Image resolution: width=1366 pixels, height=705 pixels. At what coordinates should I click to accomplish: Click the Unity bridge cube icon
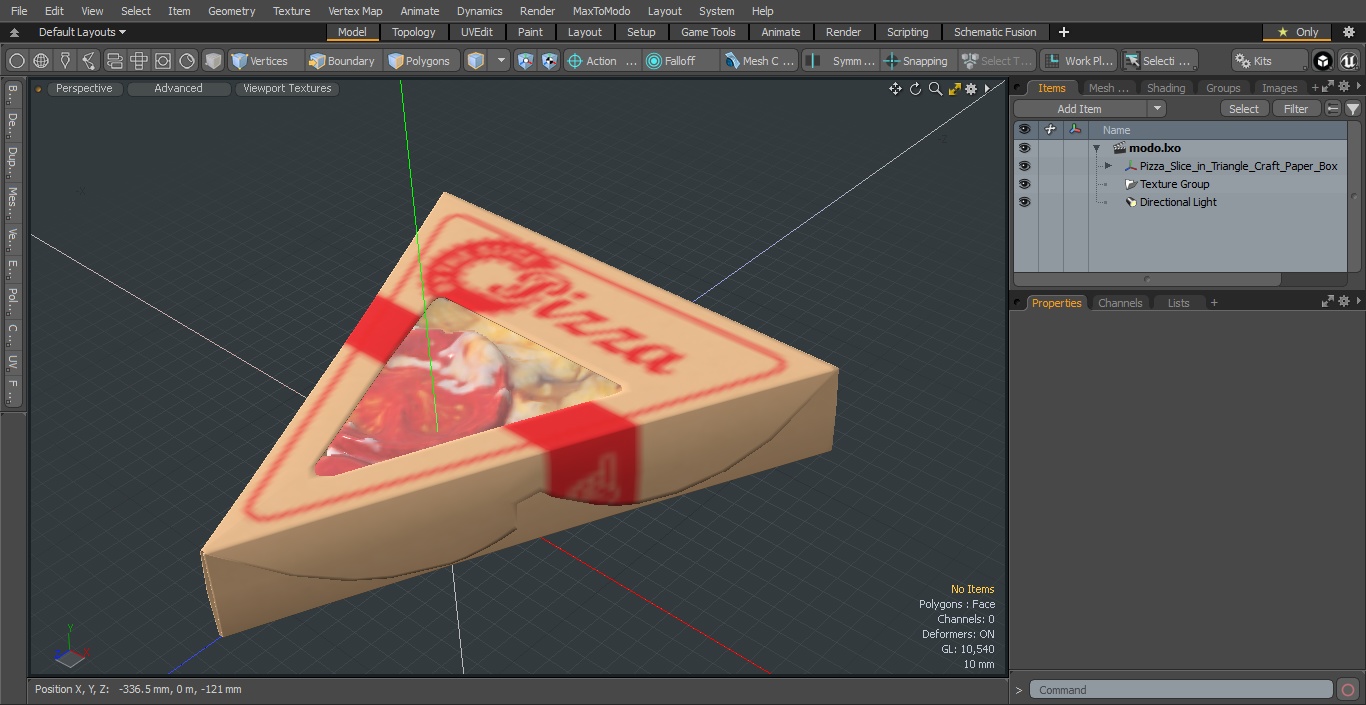(1323, 61)
